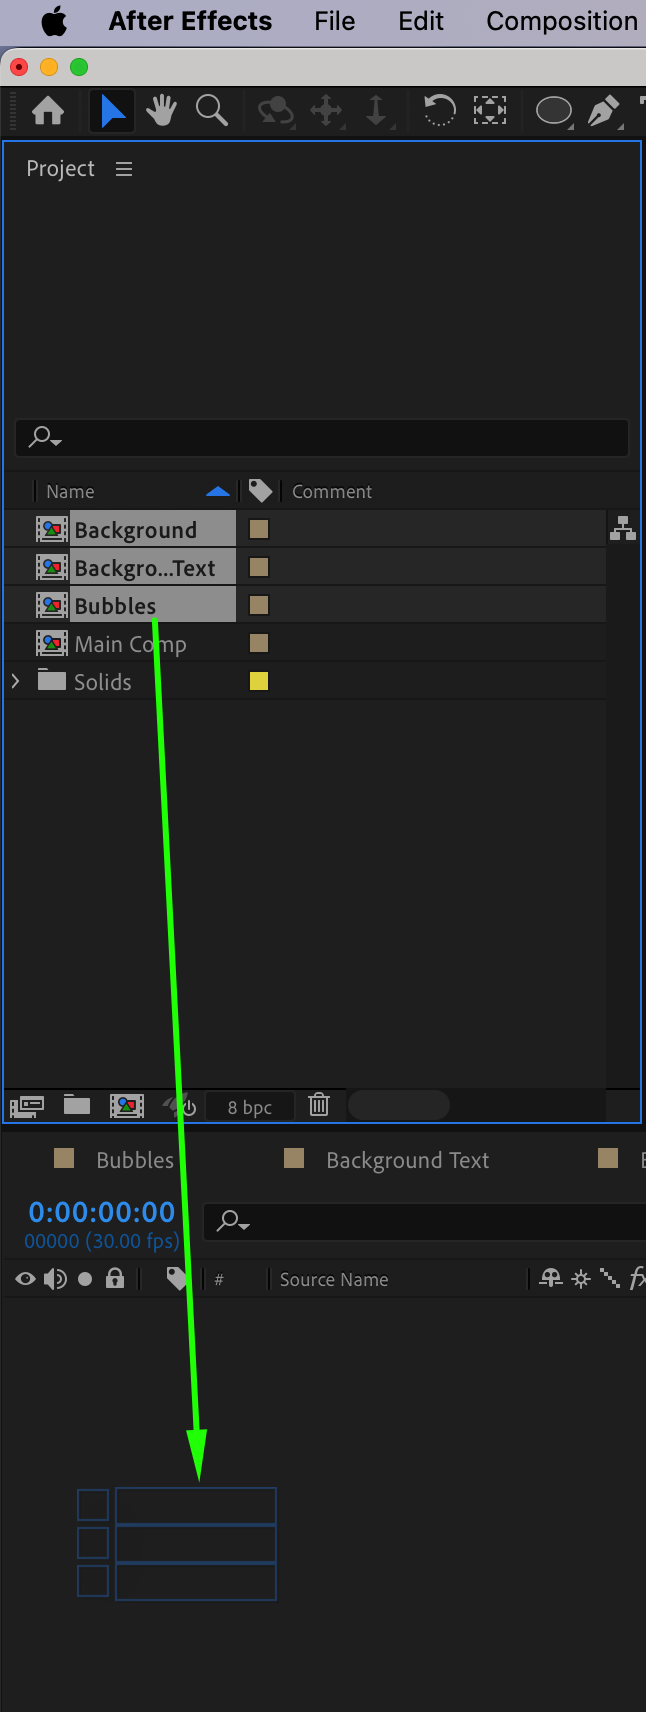Open the Project panel menu
Image resolution: width=646 pixels, height=1712 pixels.
pyautogui.click(x=124, y=169)
